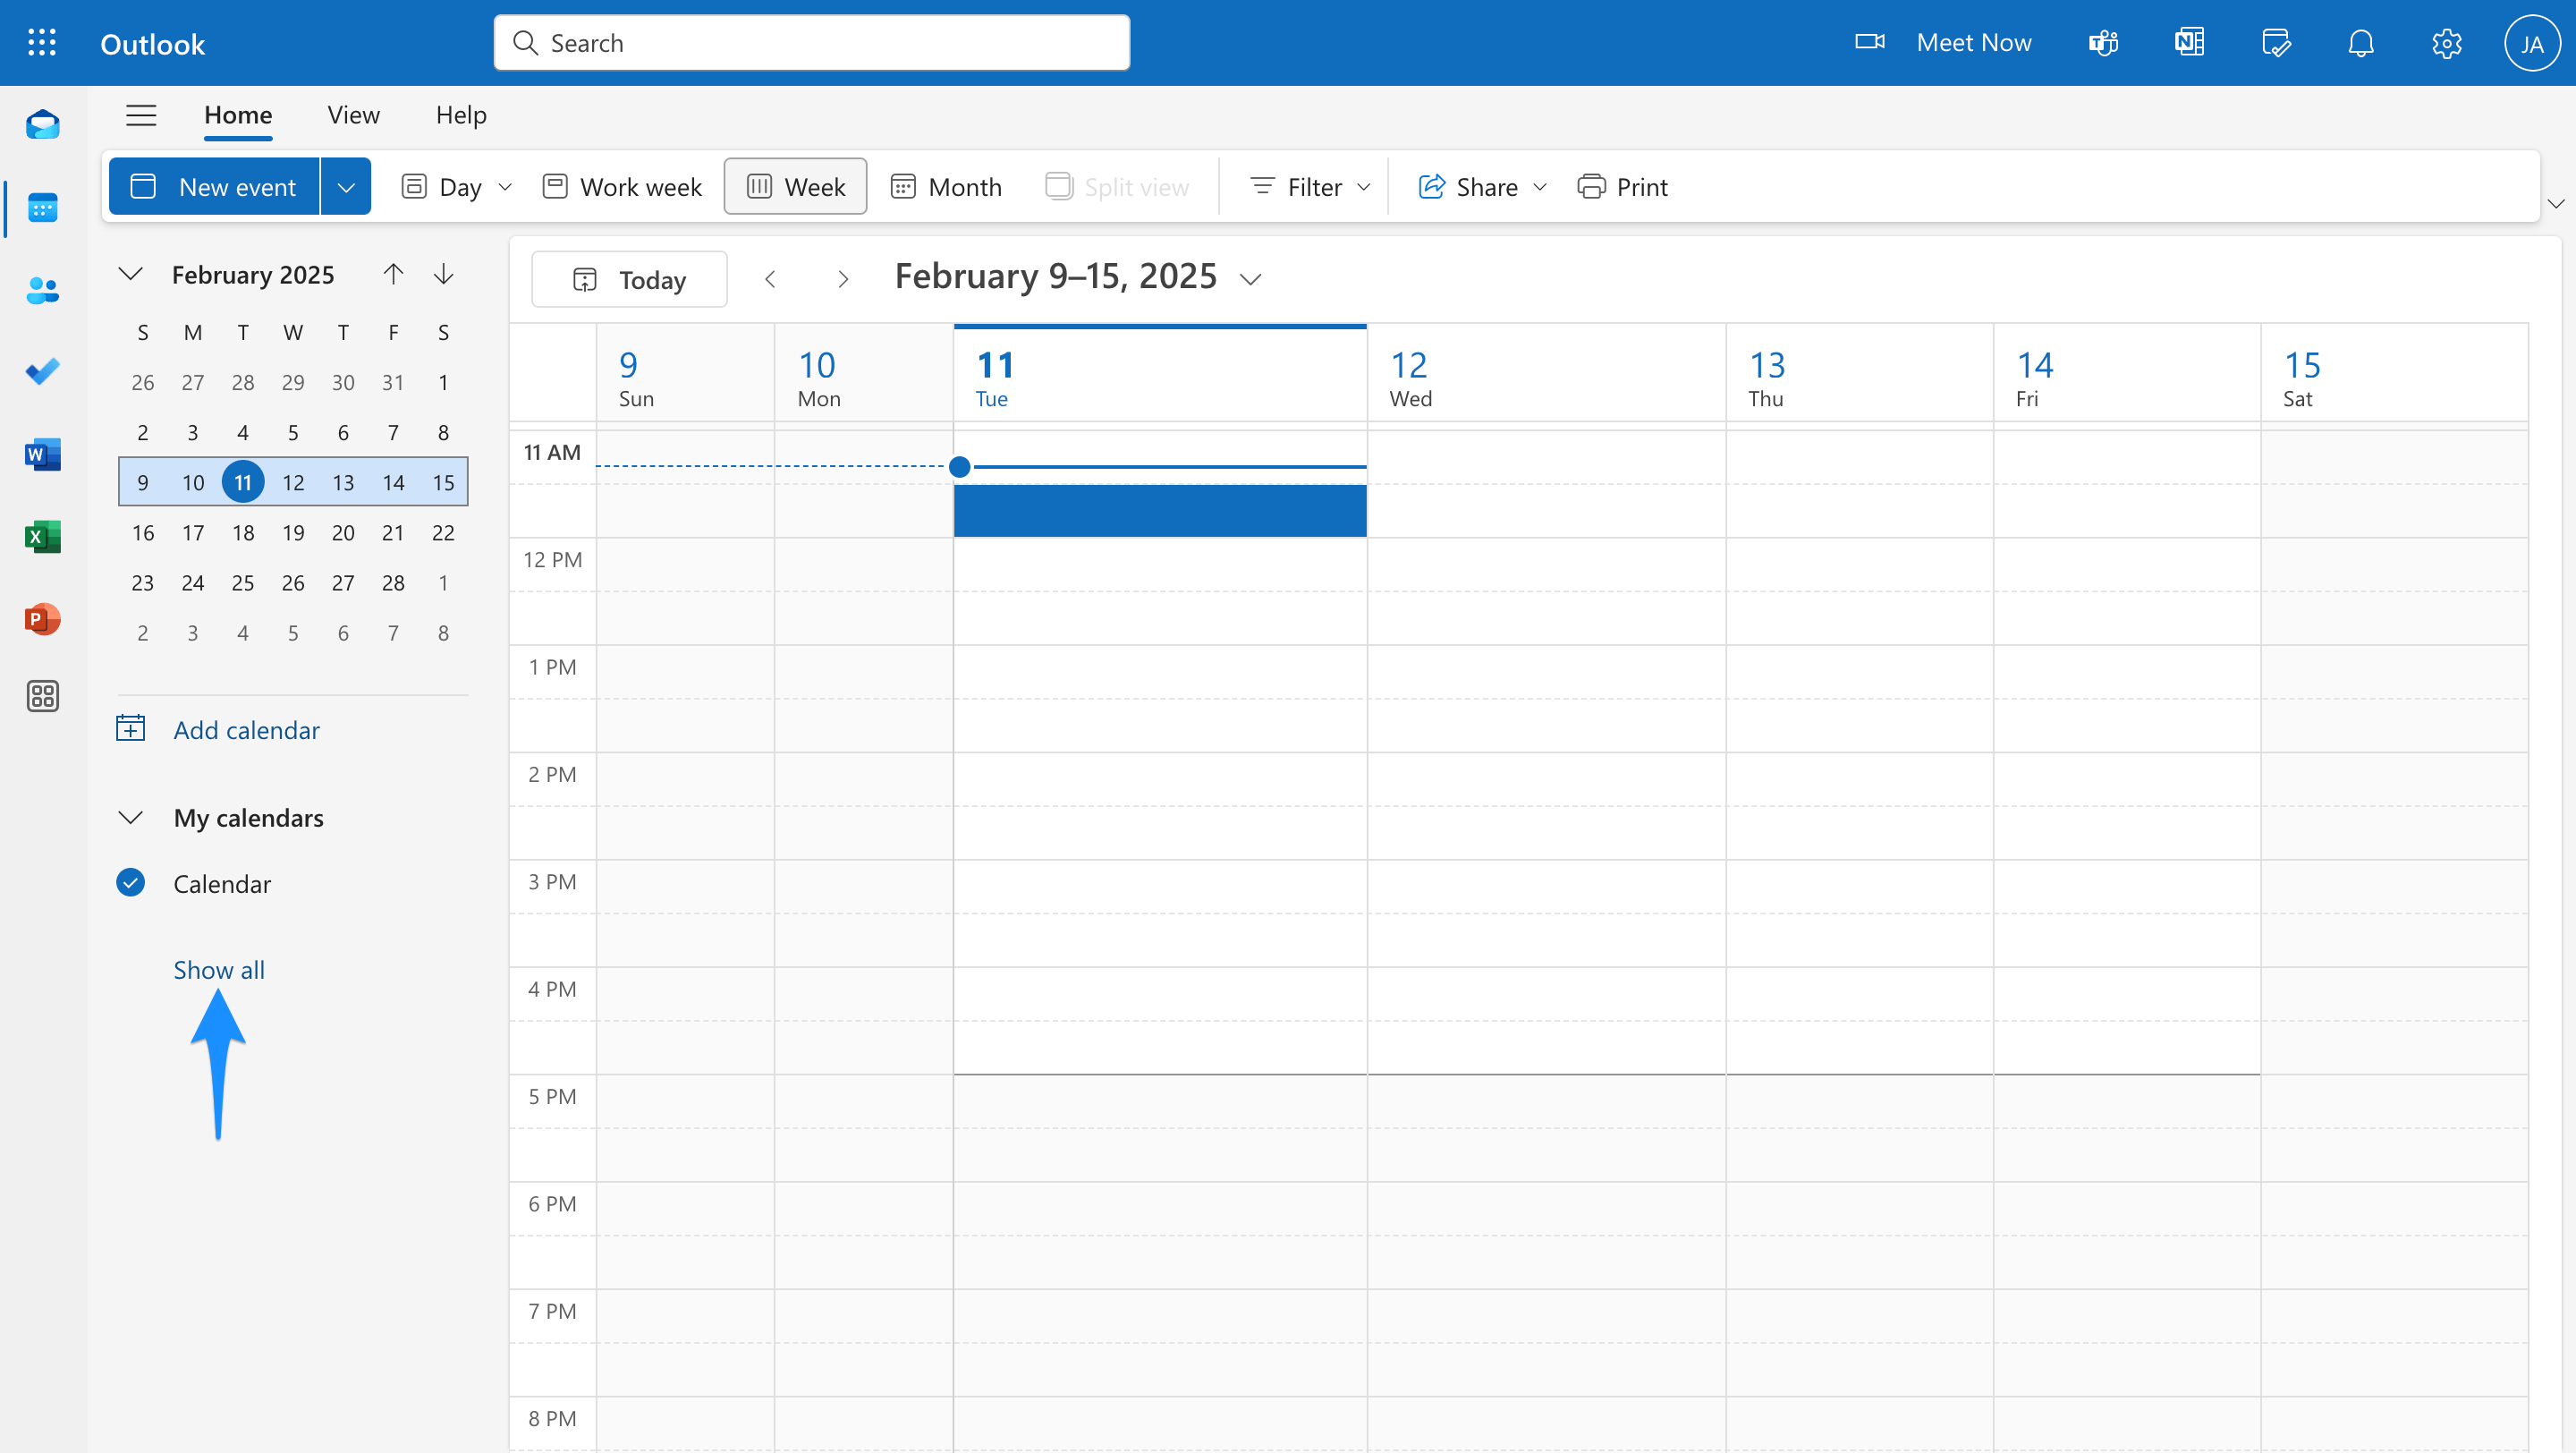
Task: Open the Excel app in sidebar
Action: click(42, 537)
